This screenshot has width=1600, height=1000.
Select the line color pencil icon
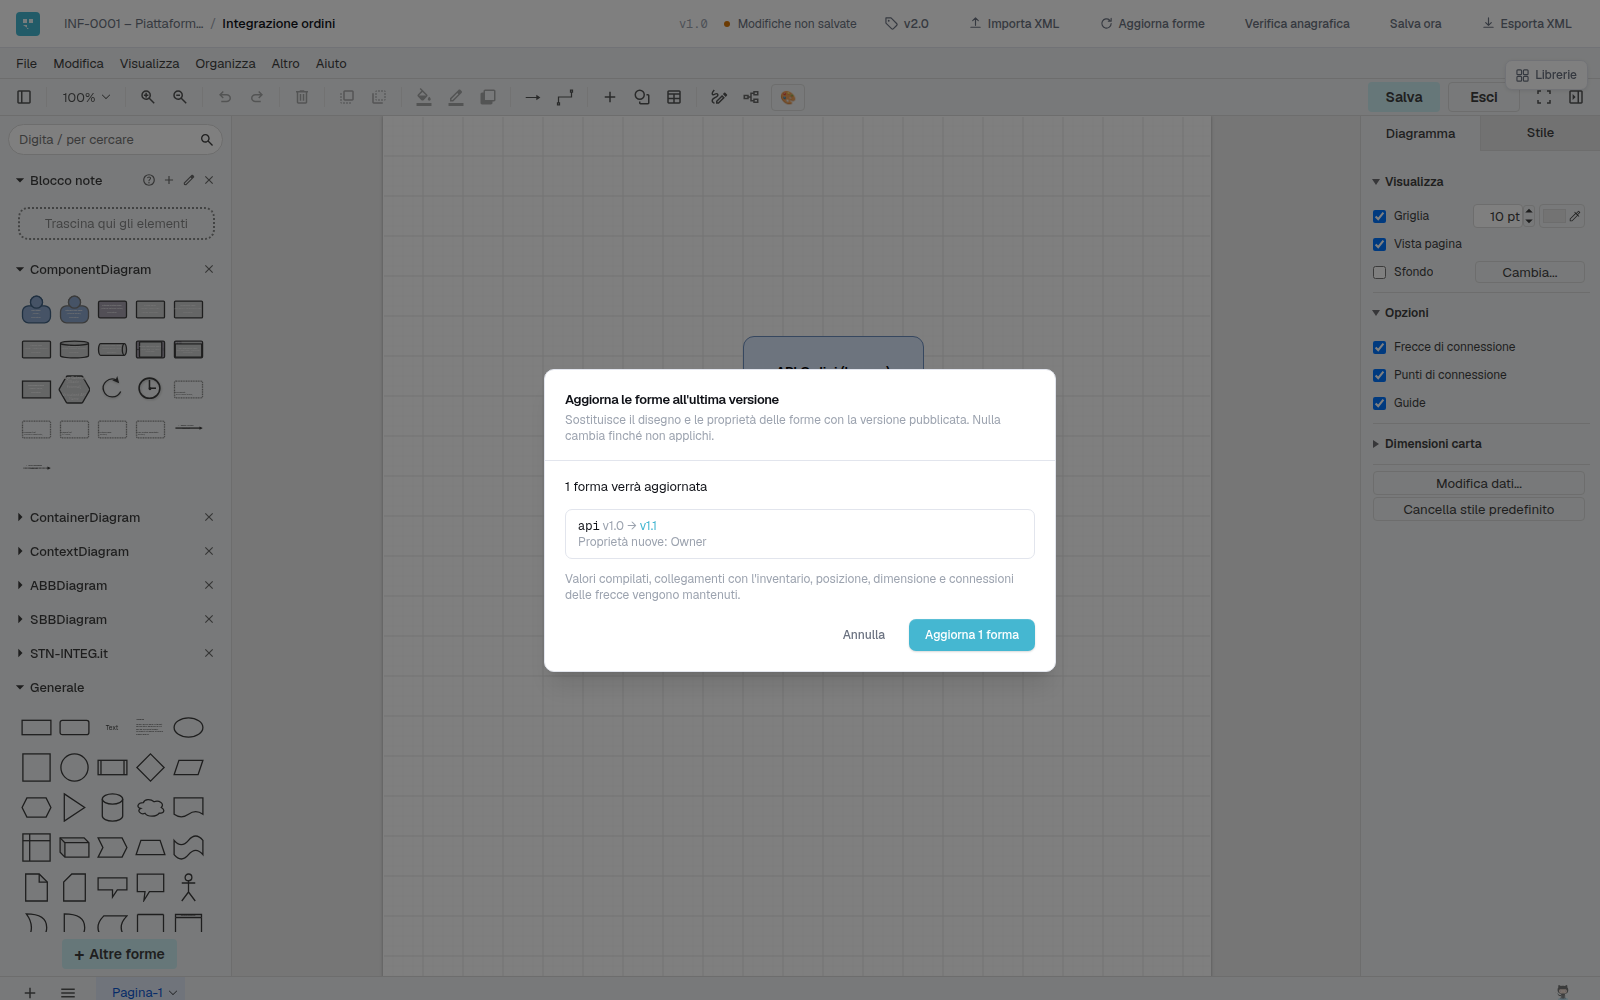[456, 97]
